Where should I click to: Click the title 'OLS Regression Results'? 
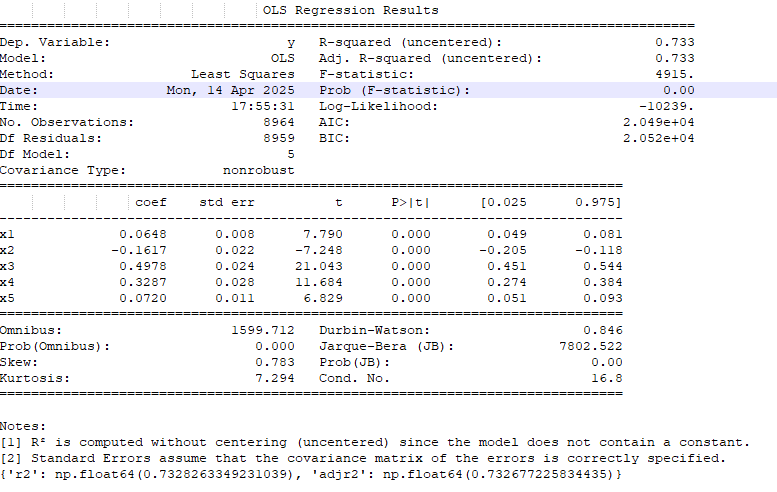[x=350, y=10]
